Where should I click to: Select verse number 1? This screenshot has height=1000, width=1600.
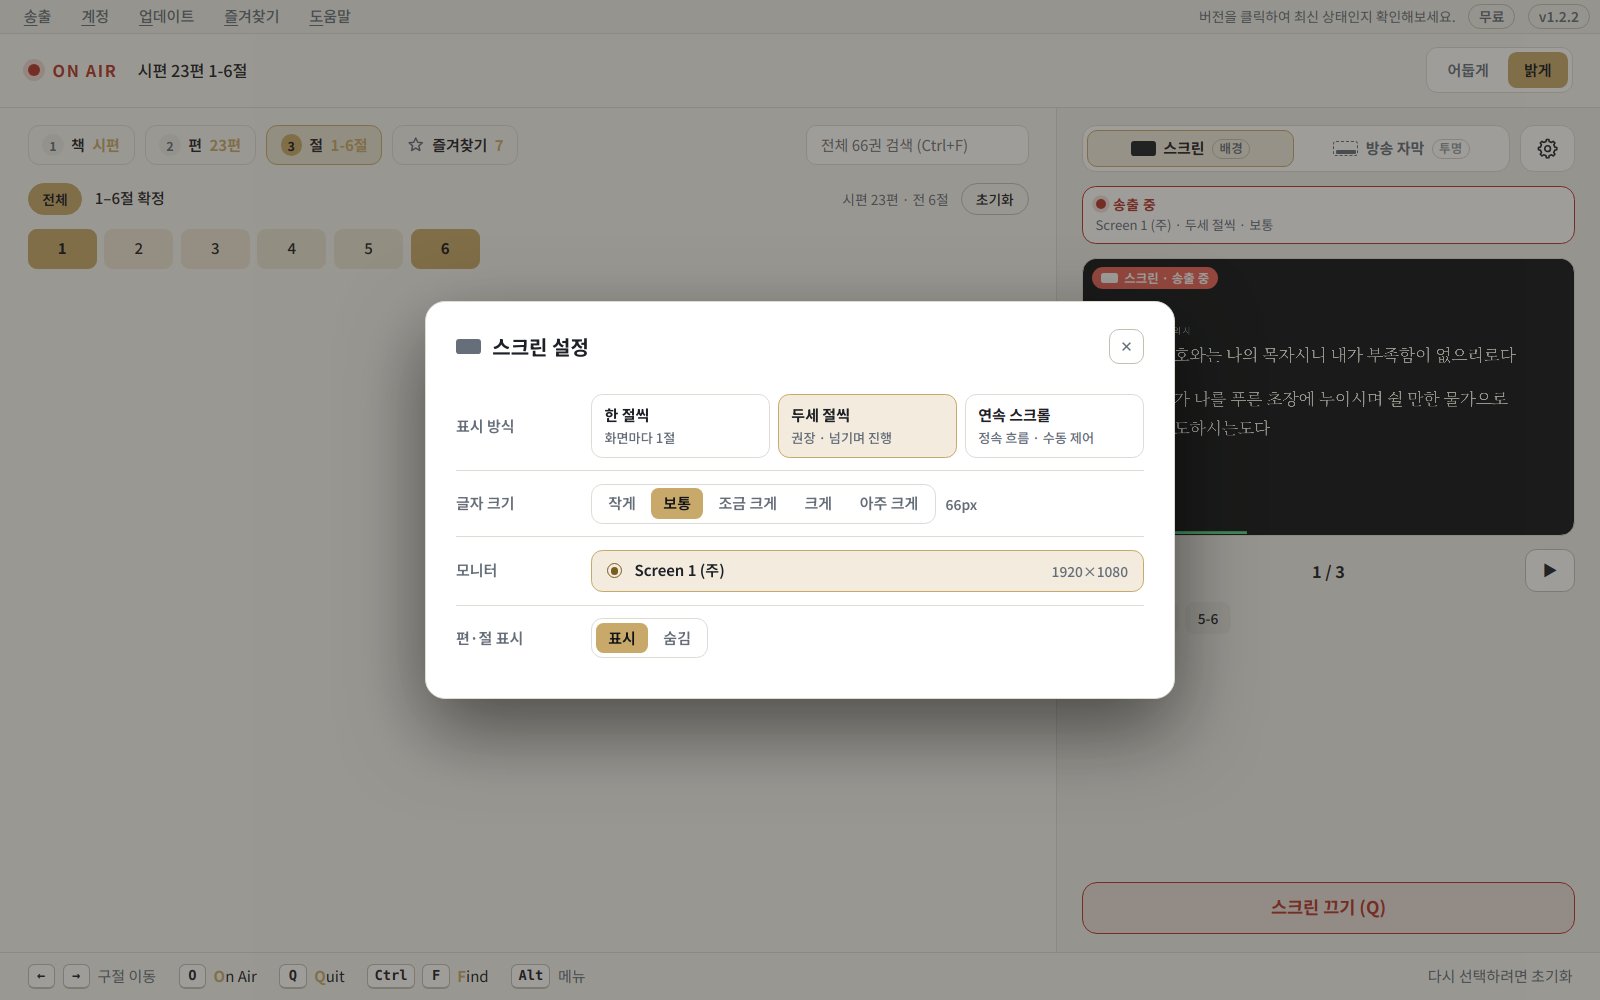click(x=62, y=249)
